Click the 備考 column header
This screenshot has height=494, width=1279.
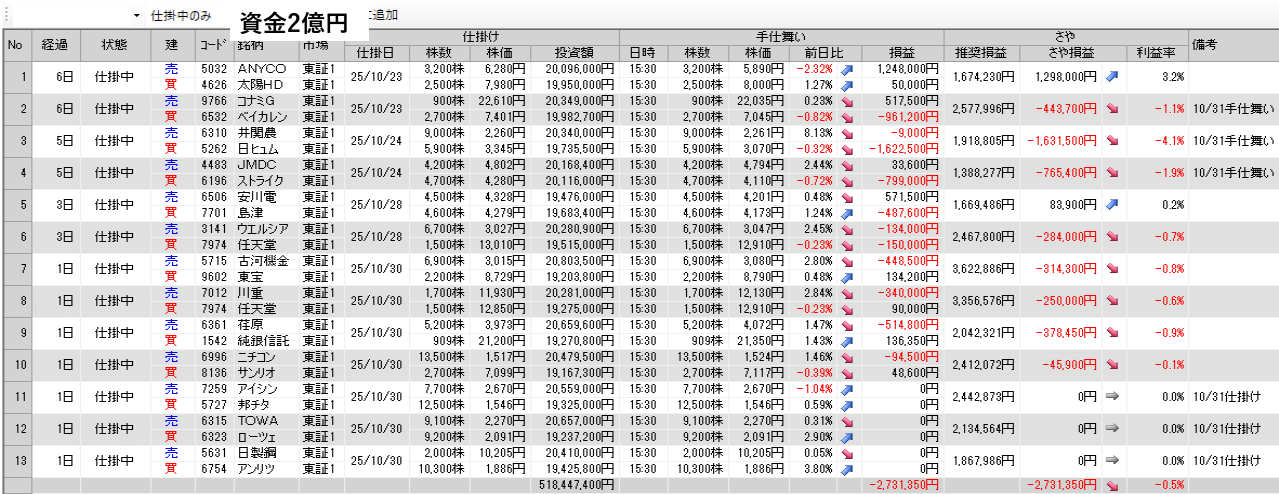click(x=1203, y=45)
